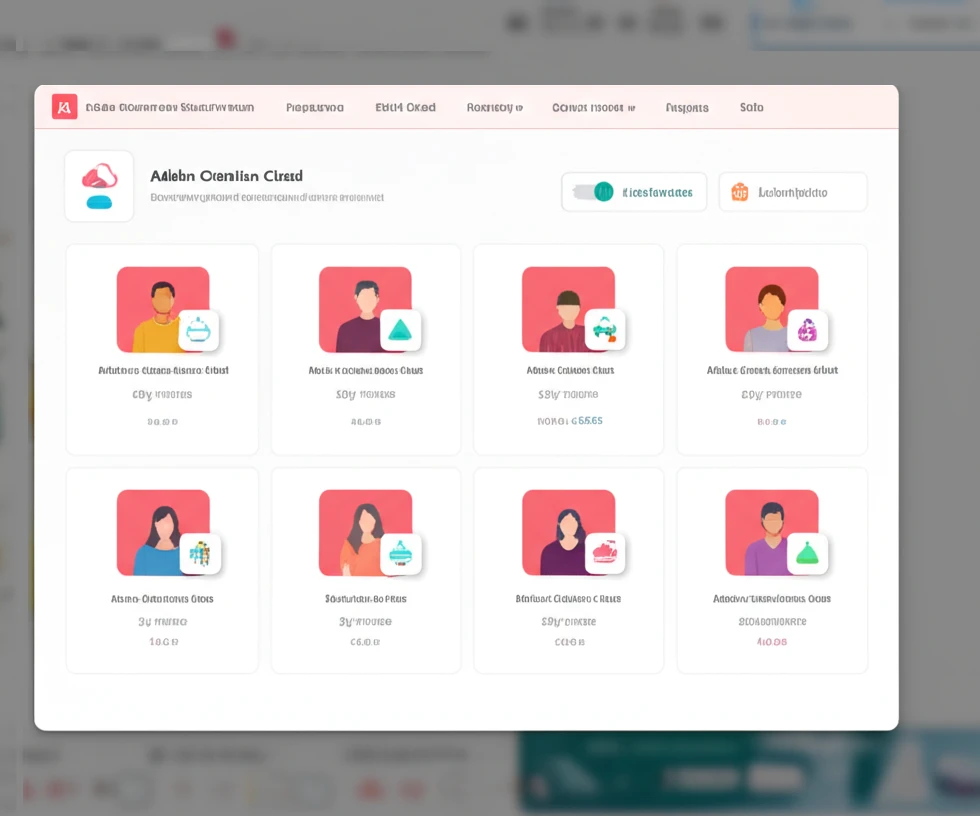Click the title under yellow-shirt man avatar
This screenshot has height=816, width=980.
163,371
